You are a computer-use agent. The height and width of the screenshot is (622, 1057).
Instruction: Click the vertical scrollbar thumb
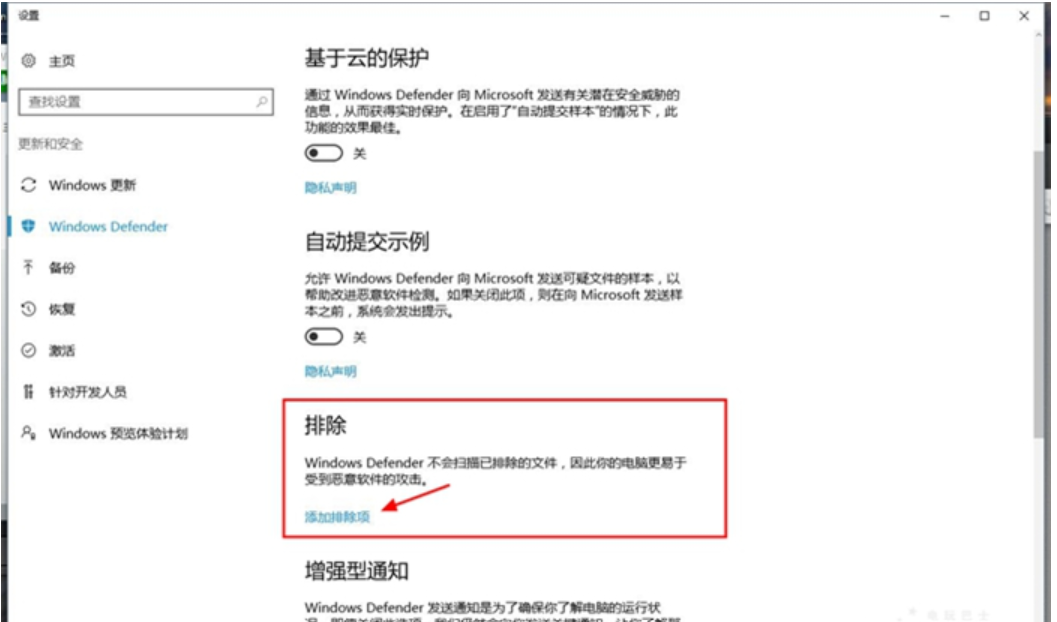[1039, 295]
